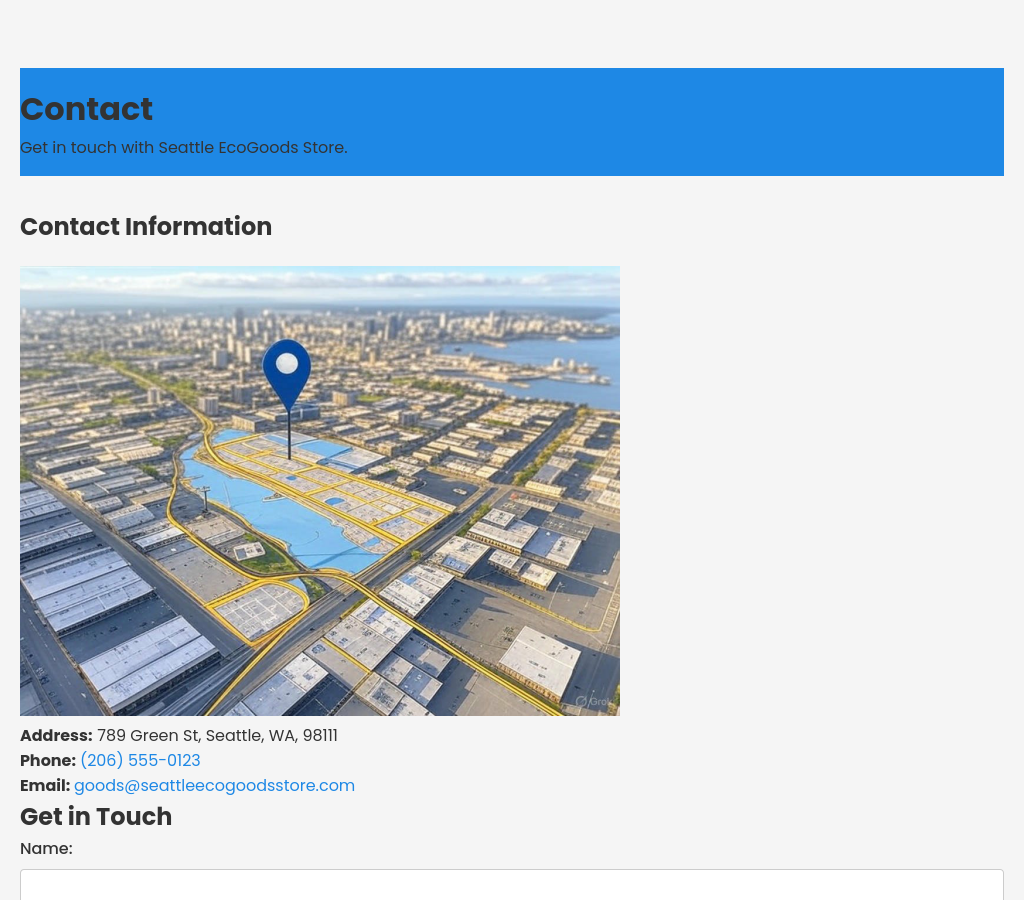This screenshot has height=900, width=1024.
Task: Select the Contact Information heading
Action: tap(146, 226)
